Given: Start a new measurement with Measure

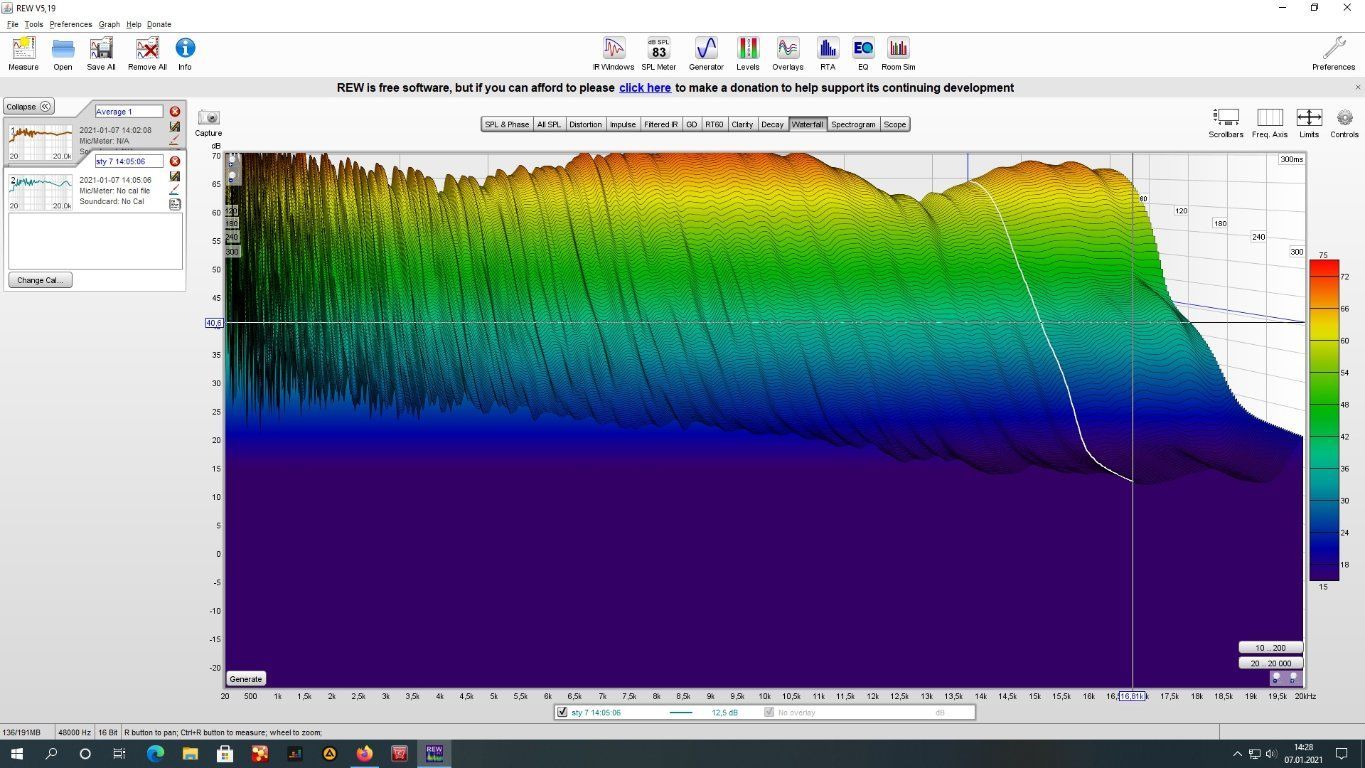Looking at the screenshot, I should coord(23,54).
